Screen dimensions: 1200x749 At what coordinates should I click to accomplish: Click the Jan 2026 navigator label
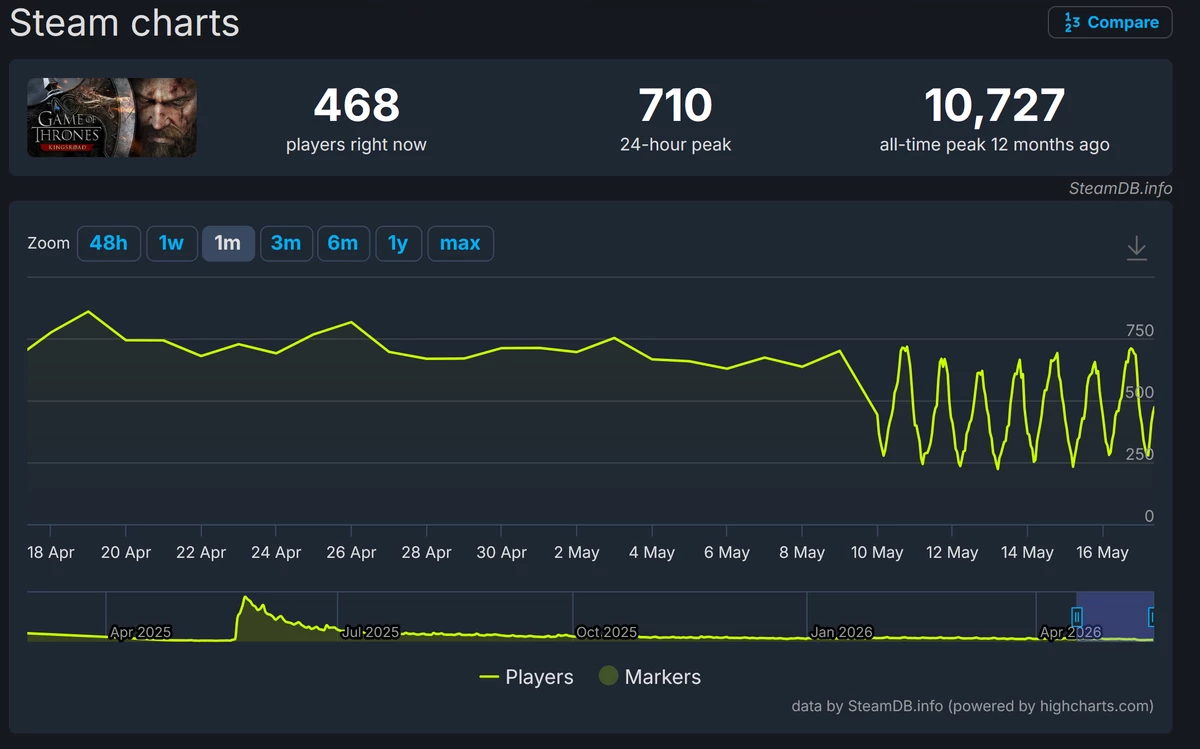pos(841,632)
